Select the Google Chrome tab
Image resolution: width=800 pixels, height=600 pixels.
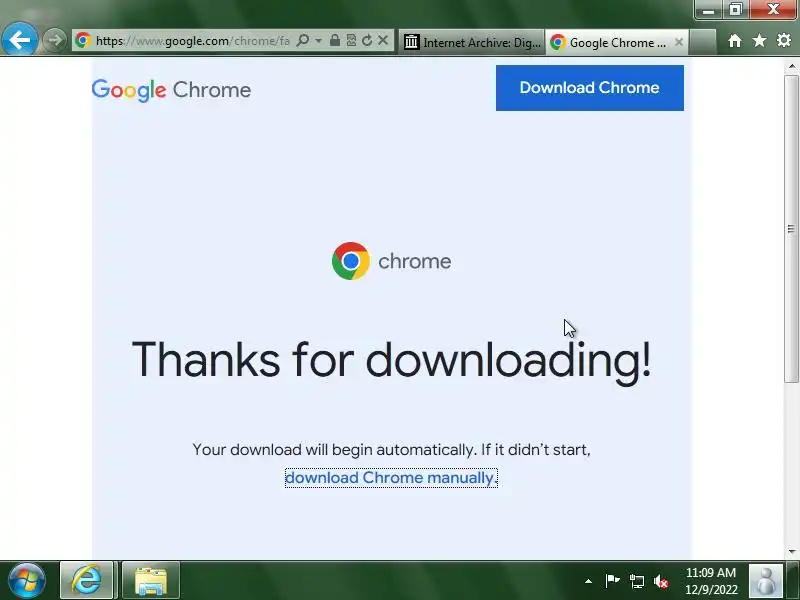pos(617,42)
